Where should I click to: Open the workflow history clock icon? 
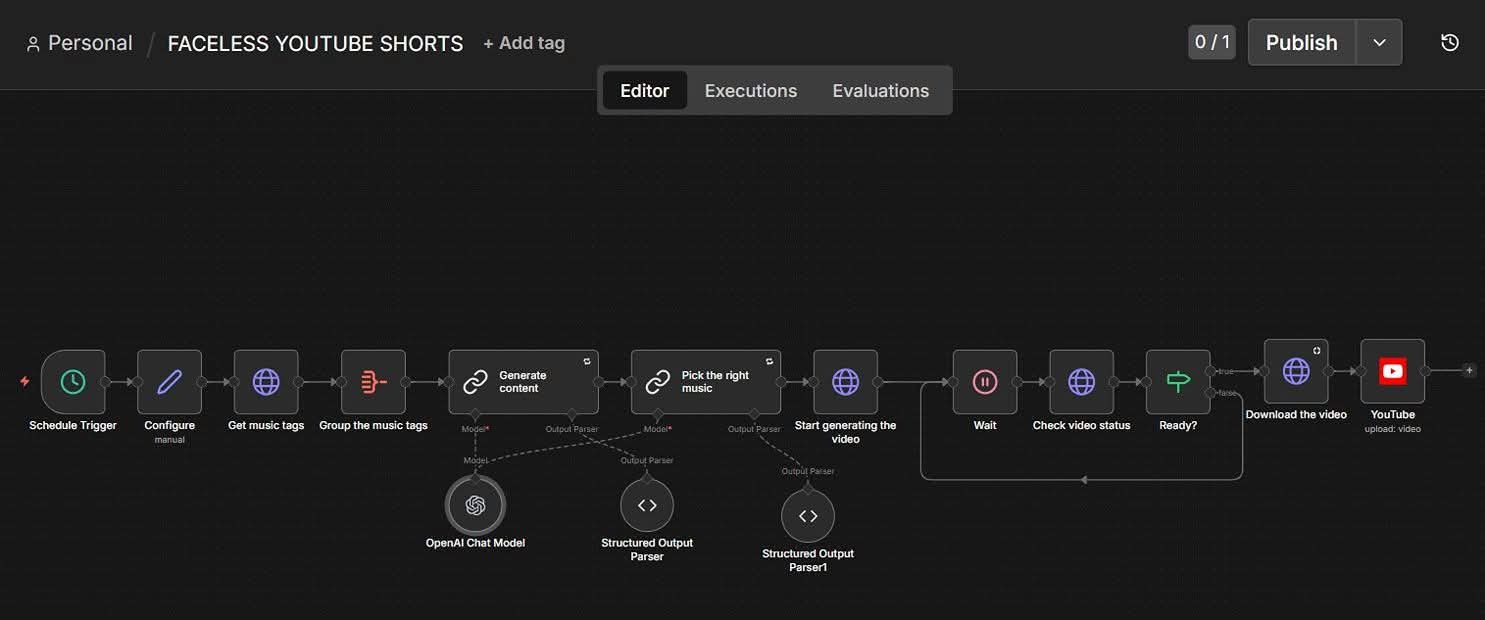1450,42
